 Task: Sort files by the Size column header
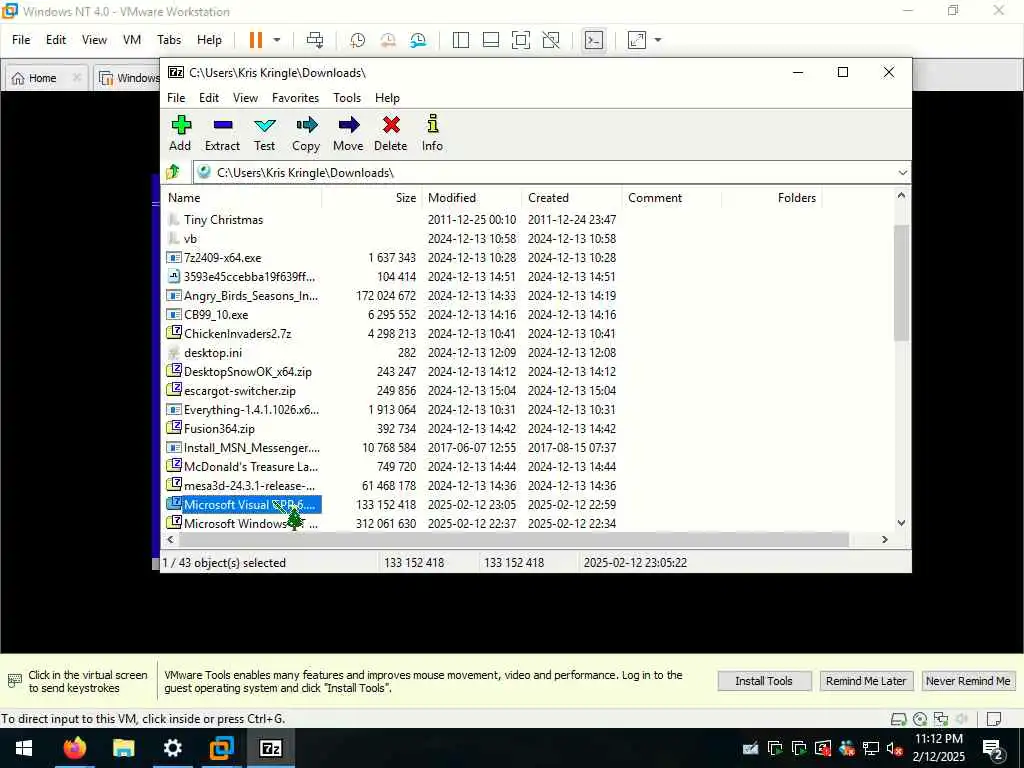coord(372,198)
